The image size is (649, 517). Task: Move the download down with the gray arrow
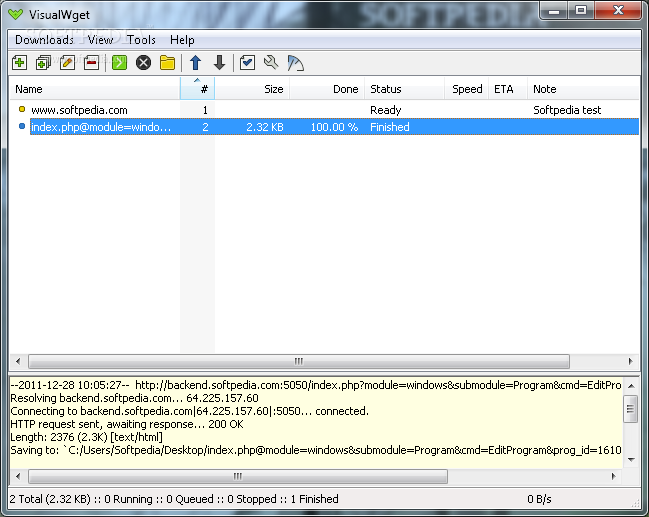[219, 63]
